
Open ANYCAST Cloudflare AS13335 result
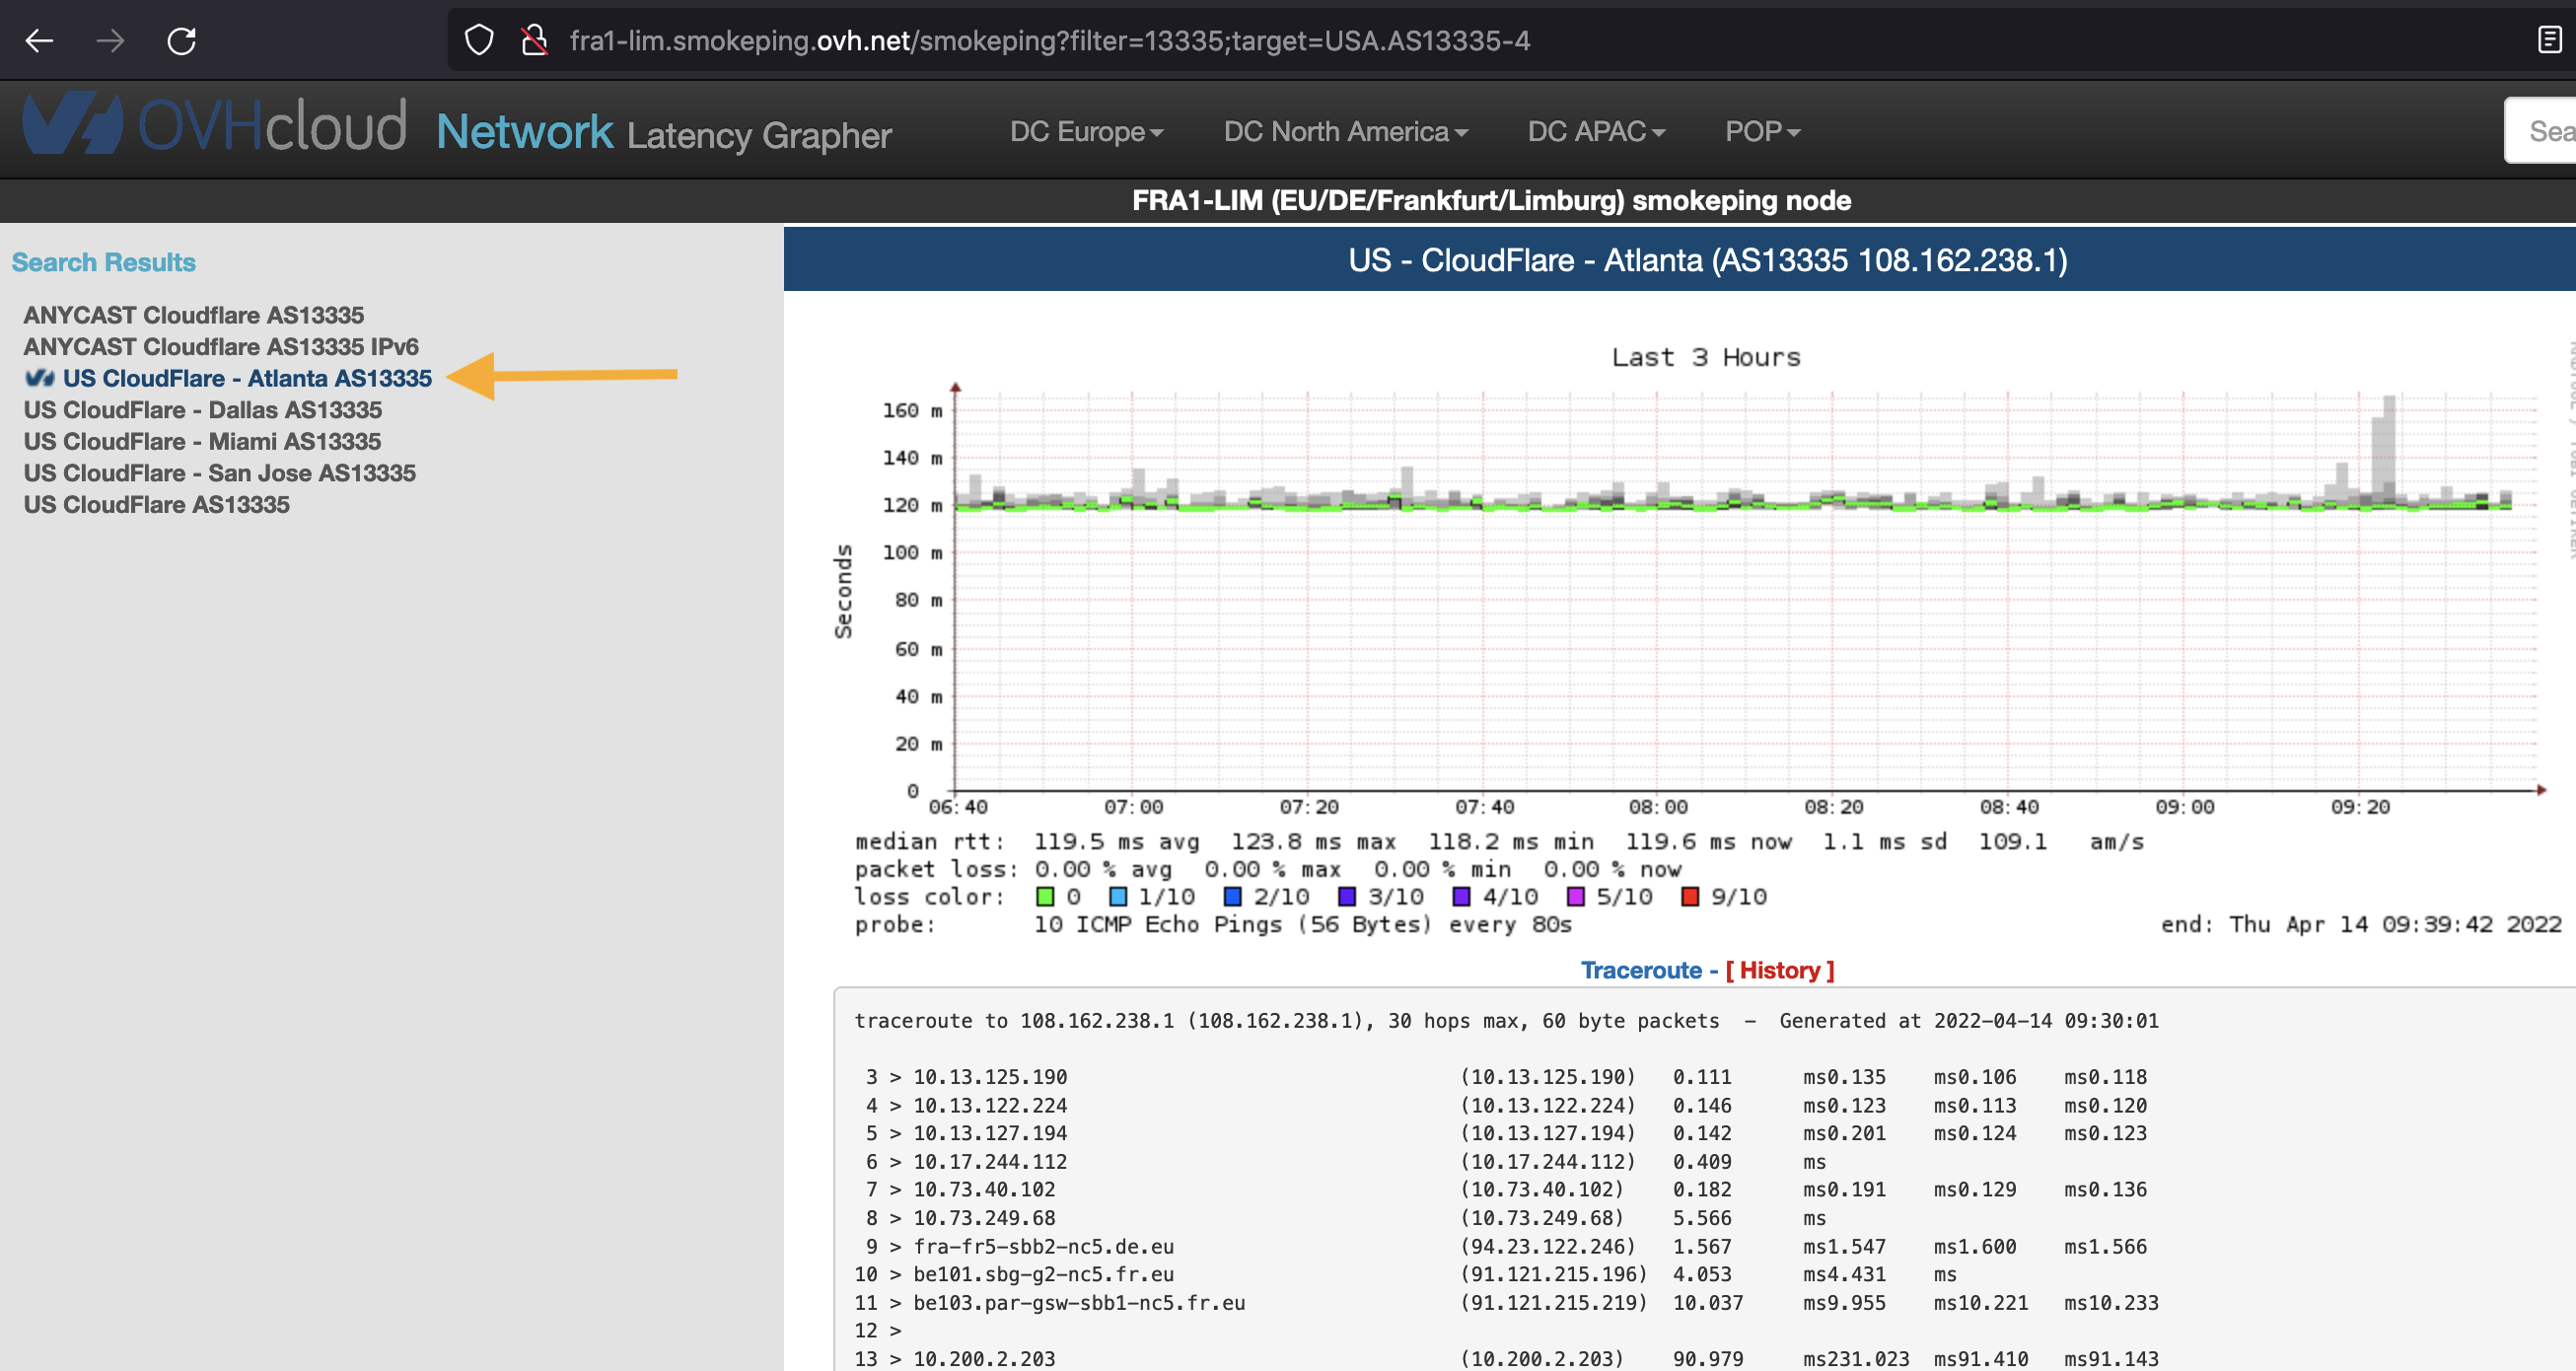(x=194, y=315)
